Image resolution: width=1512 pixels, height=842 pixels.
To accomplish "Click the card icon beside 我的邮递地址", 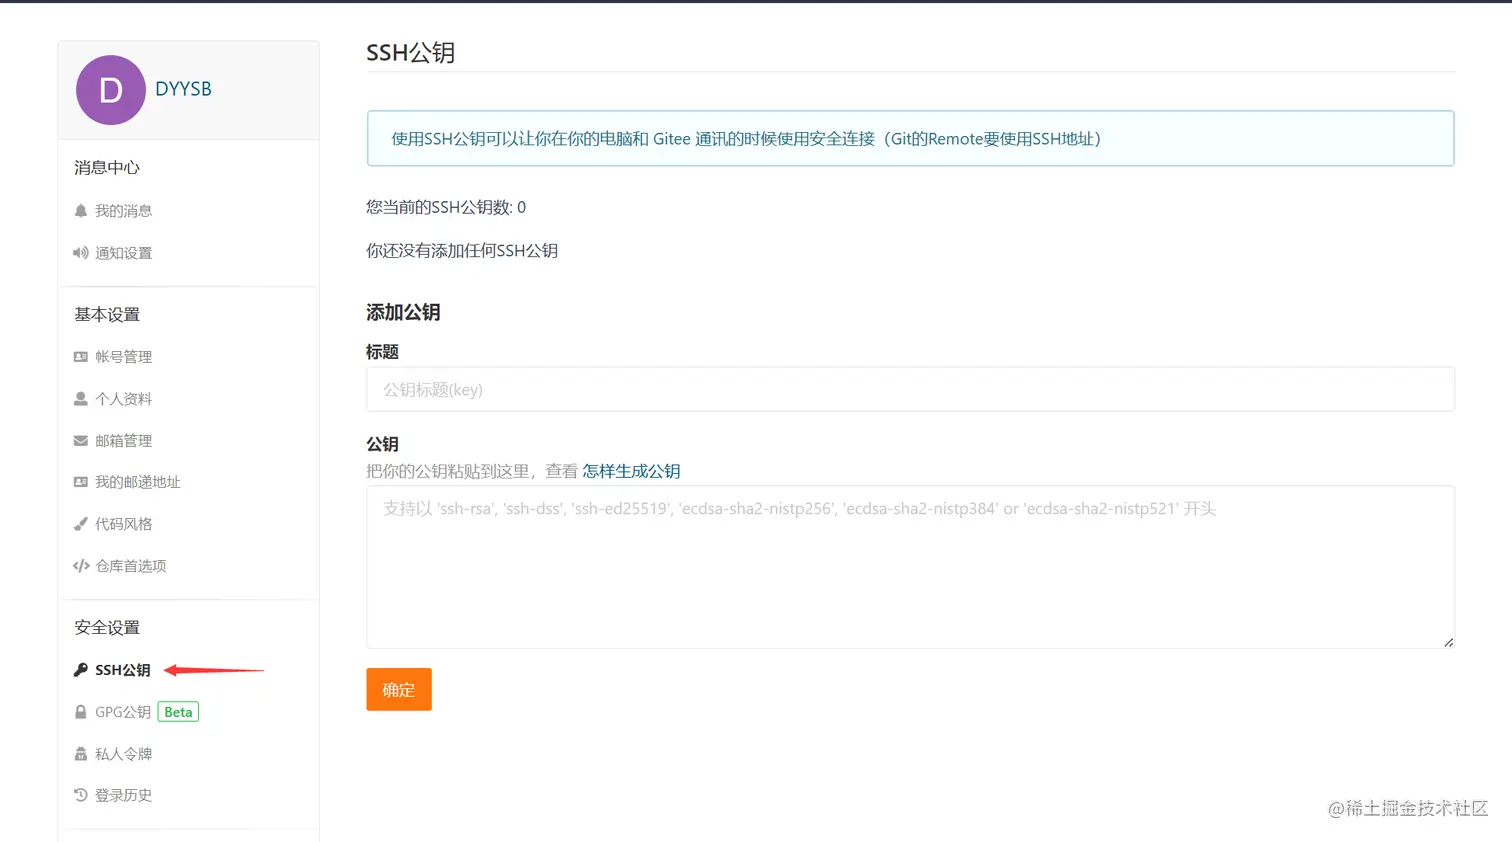I will pyautogui.click(x=81, y=482).
